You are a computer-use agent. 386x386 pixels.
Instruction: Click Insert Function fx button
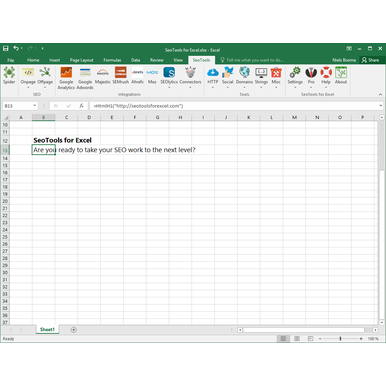point(81,106)
